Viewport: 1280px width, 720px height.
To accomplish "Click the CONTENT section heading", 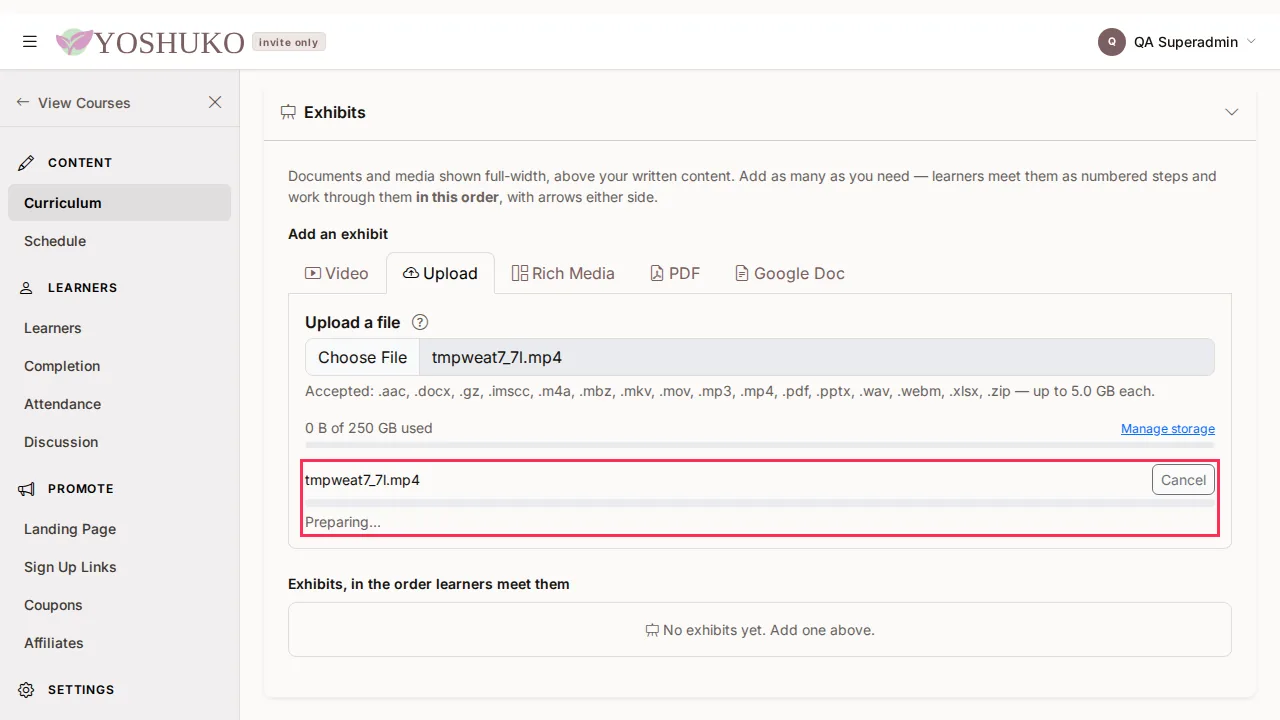I will [80, 163].
